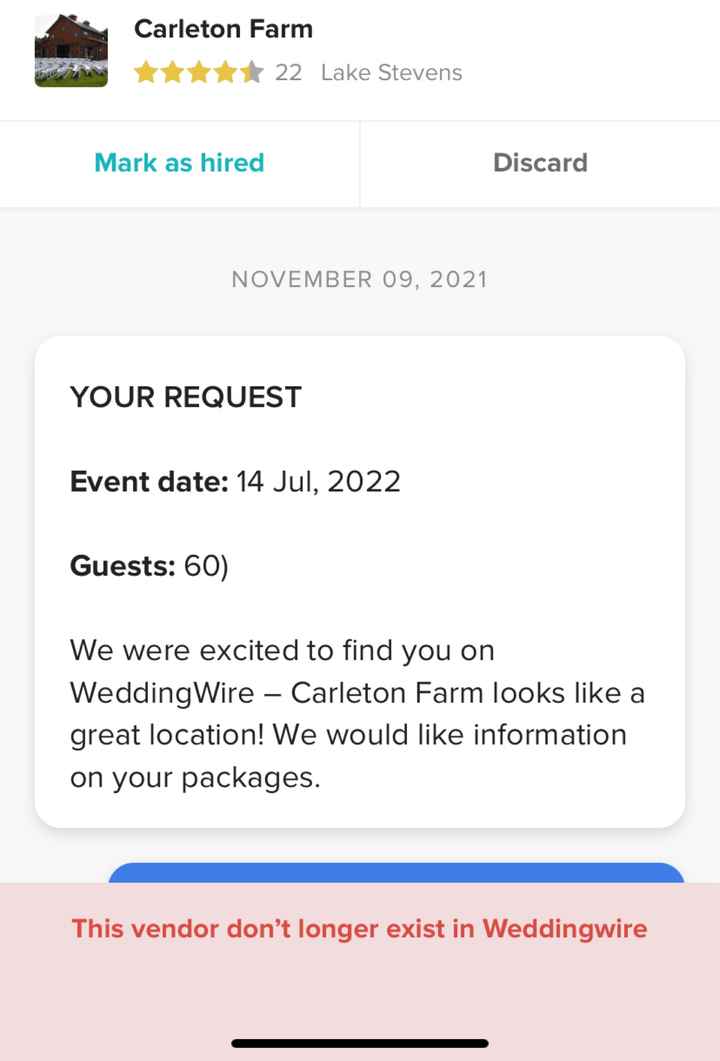720x1061 pixels.
Task: Tap the home indicator bar
Action: point(360,1044)
